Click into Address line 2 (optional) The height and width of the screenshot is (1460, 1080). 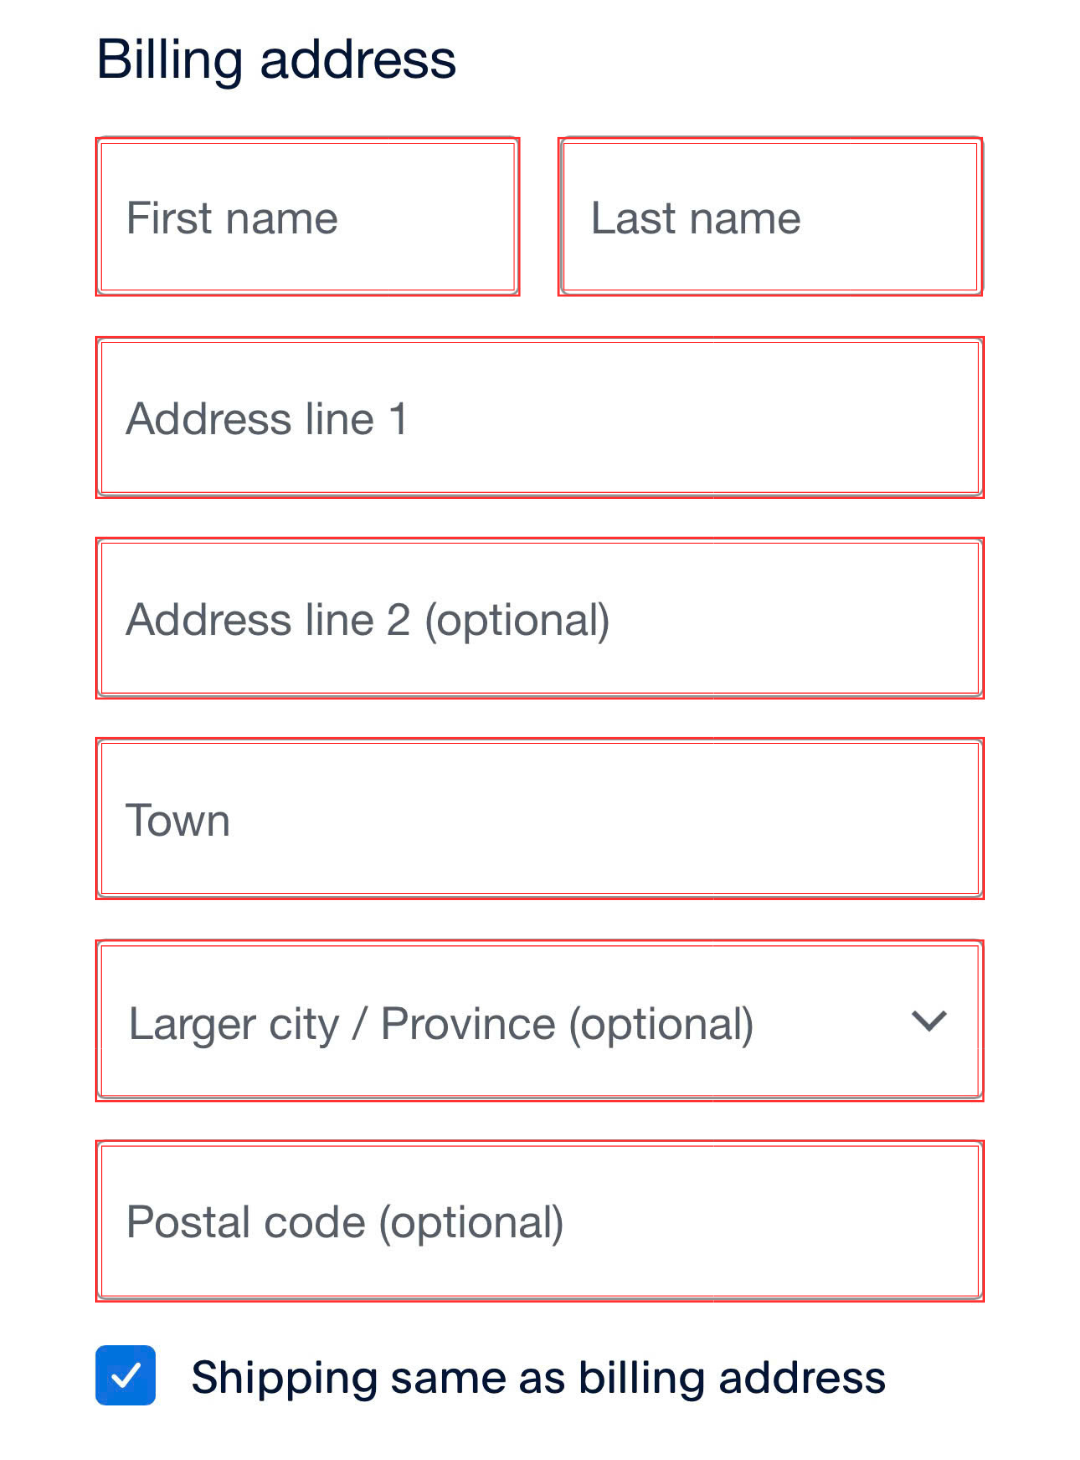coord(540,619)
